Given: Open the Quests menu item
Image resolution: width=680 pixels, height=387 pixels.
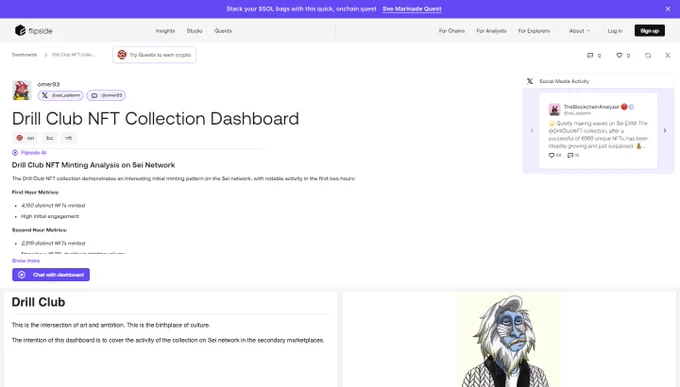Looking at the screenshot, I should pyautogui.click(x=223, y=31).
